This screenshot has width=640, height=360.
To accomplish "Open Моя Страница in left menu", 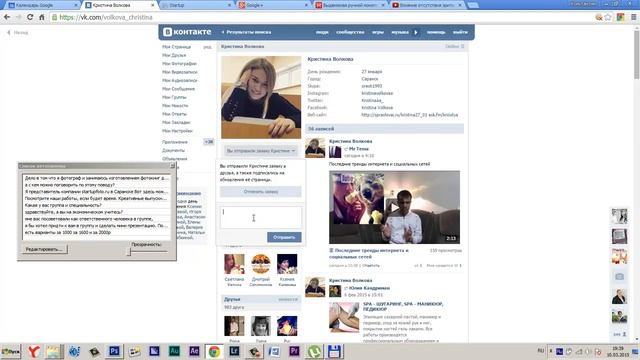I will tap(176, 47).
